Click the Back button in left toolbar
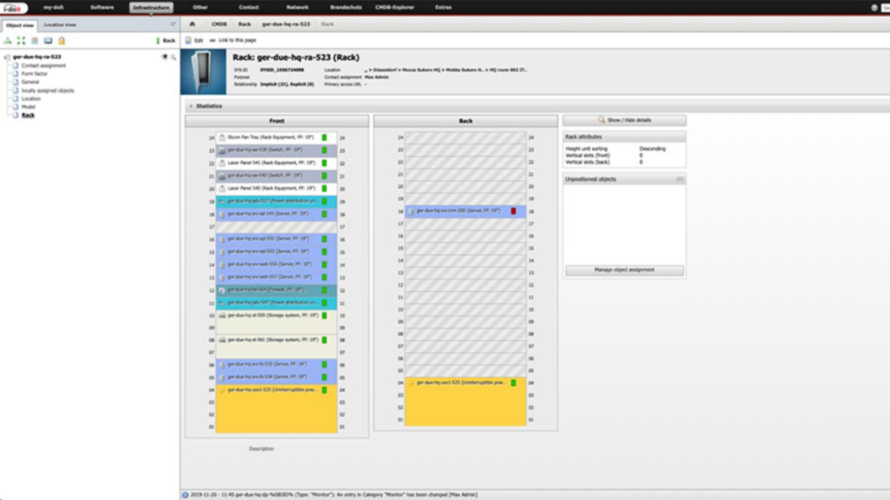 pos(166,41)
